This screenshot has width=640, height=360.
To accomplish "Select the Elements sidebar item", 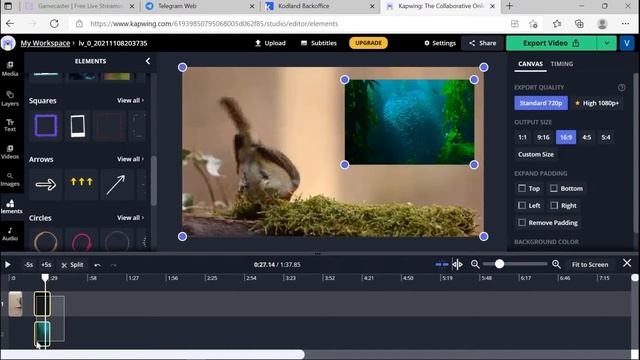I will tap(11, 207).
